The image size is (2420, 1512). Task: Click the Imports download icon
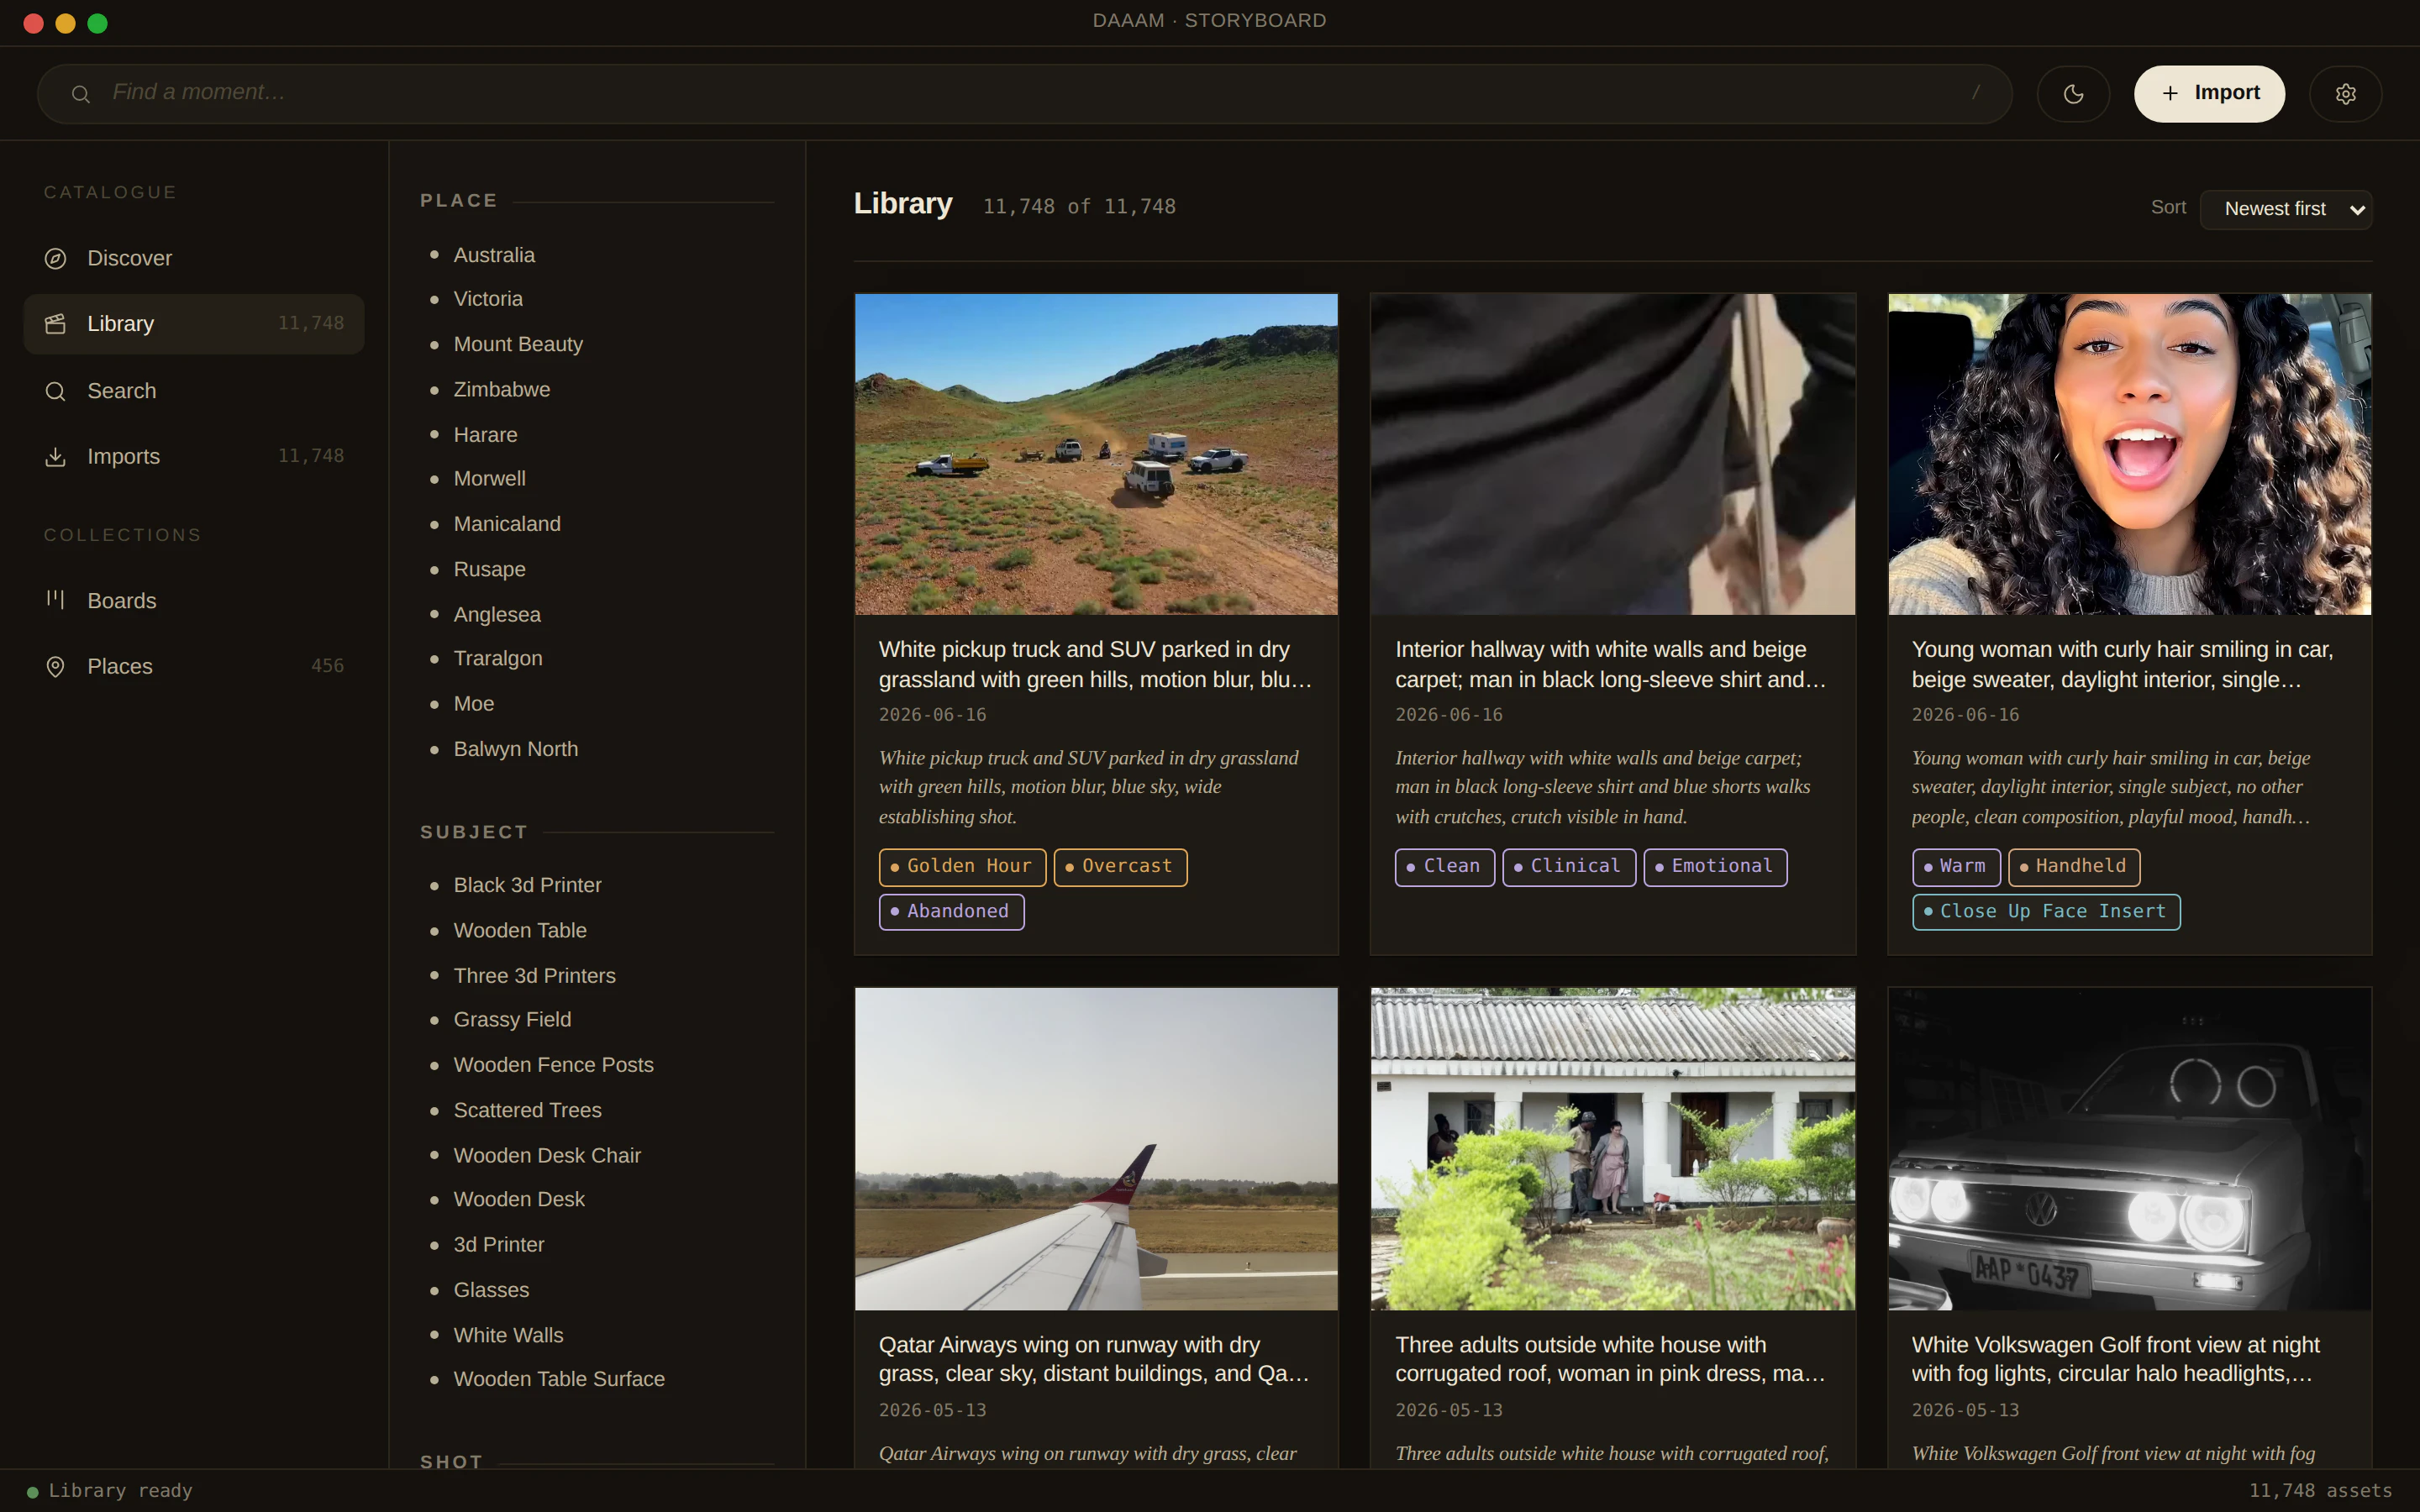coord(55,457)
